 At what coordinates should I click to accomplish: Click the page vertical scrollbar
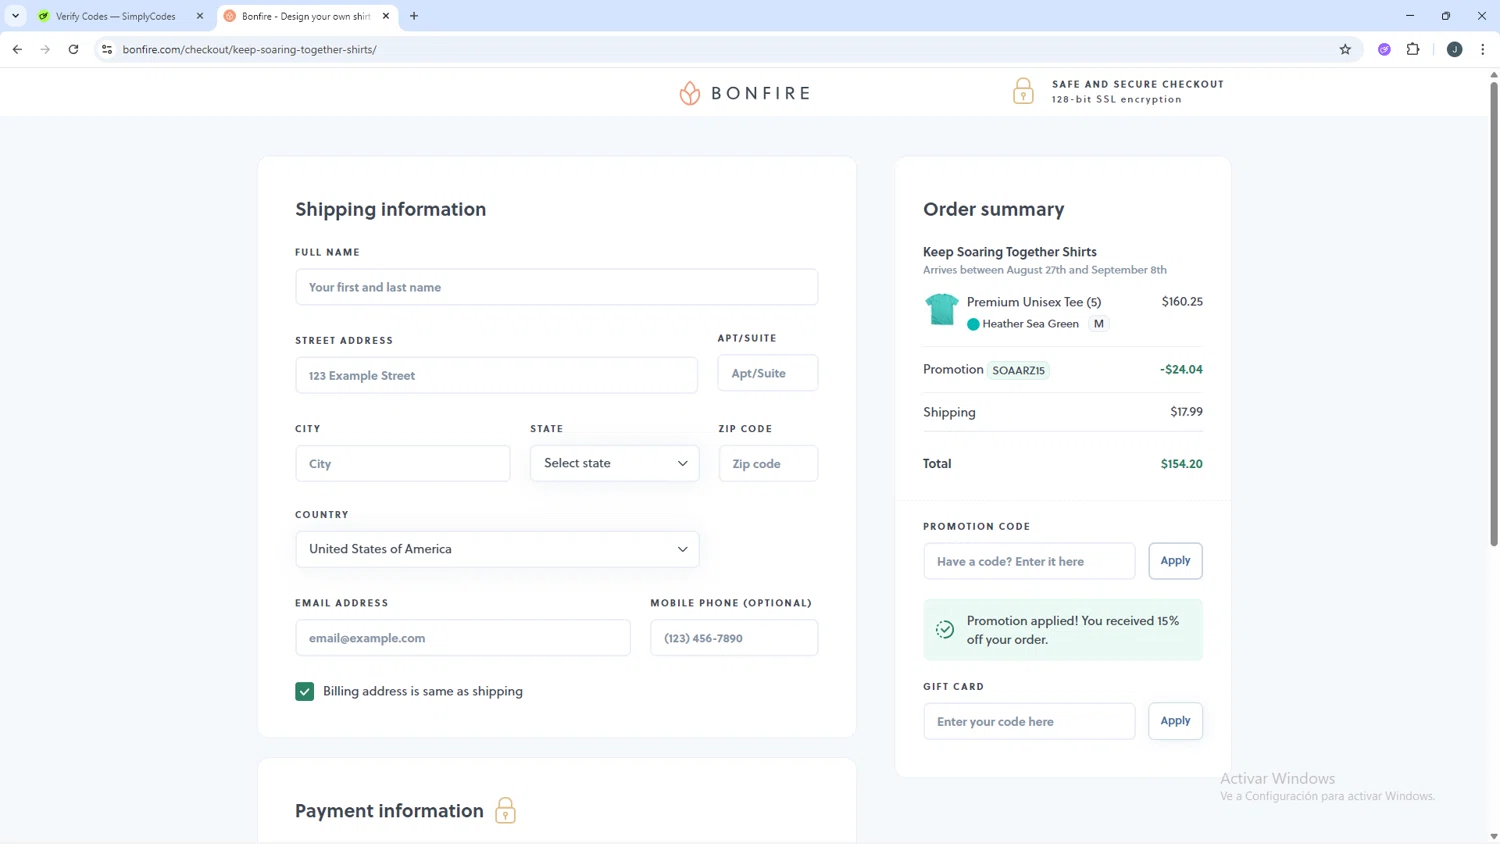pyautogui.click(x=1494, y=314)
